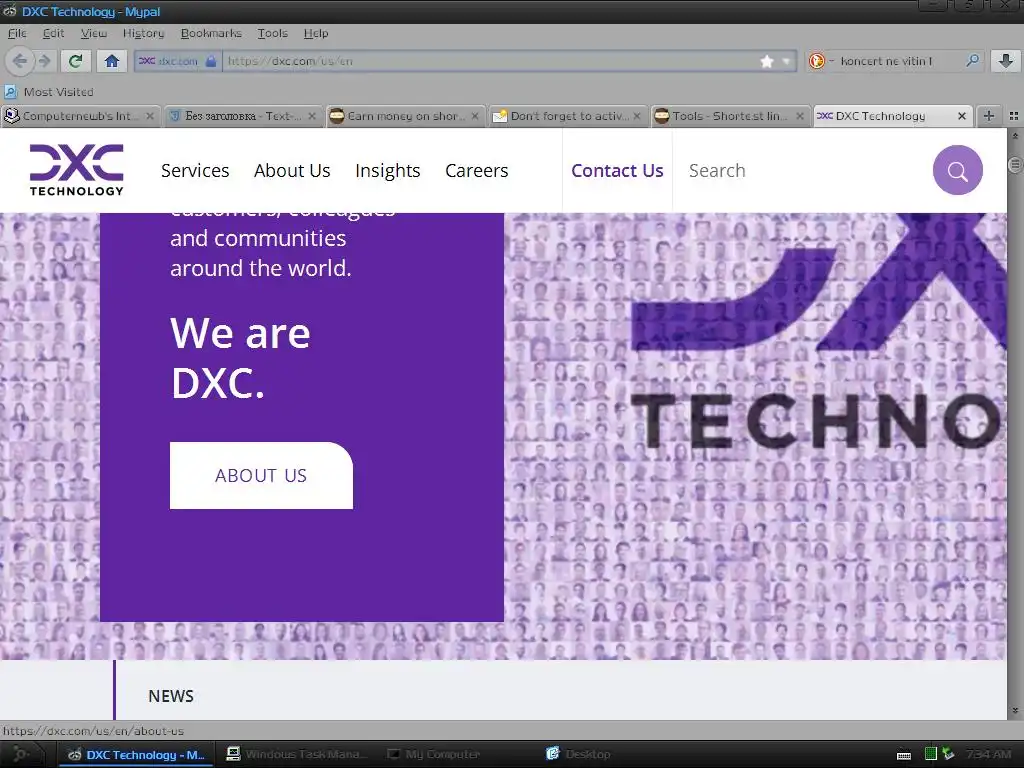1024x768 pixels.
Task: Click the white ABOUT US button
Action: click(261, 475)
